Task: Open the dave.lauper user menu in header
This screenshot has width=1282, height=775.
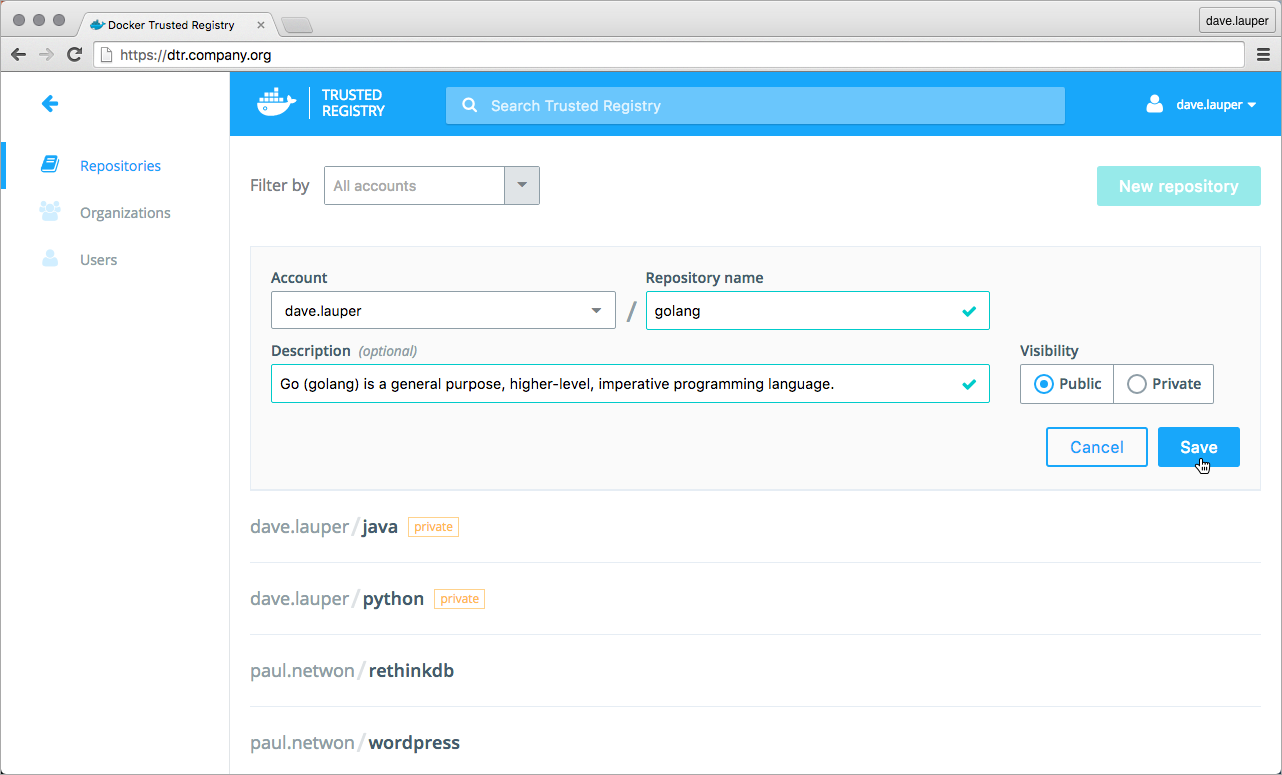Action: 1215,105
